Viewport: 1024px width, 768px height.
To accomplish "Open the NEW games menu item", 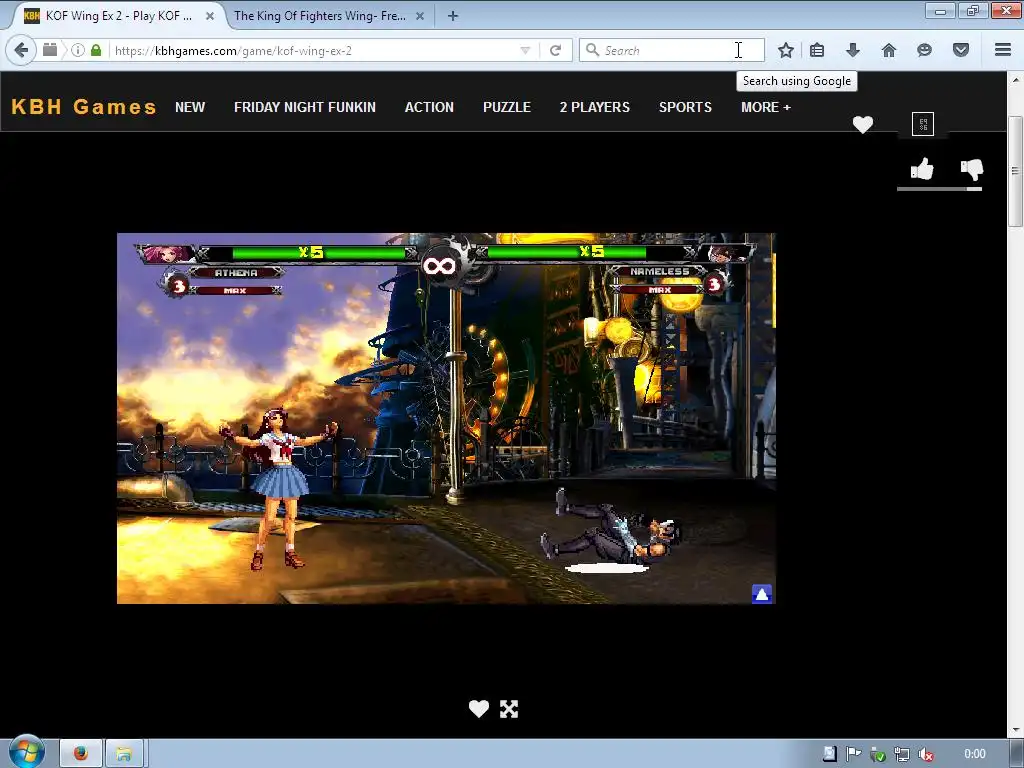I will (190, 107).
